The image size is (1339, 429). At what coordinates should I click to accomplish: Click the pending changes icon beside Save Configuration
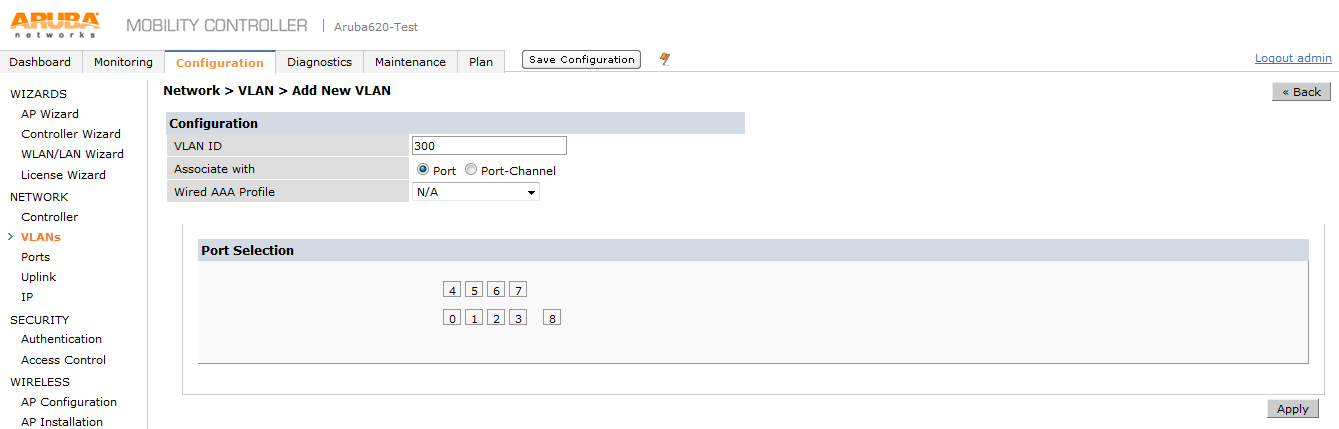tap(664, 60)
